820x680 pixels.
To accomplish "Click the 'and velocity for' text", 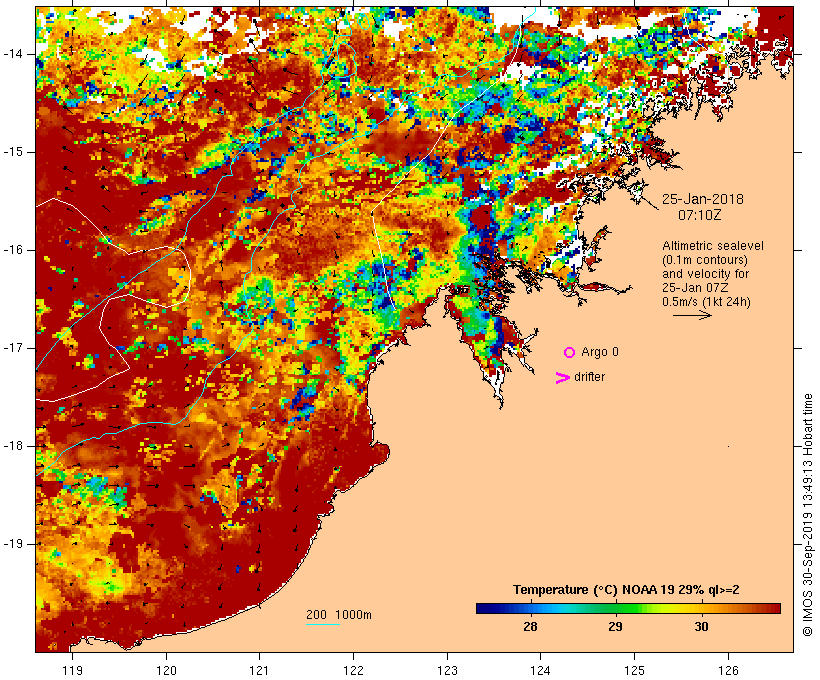I will coord(705,274).
